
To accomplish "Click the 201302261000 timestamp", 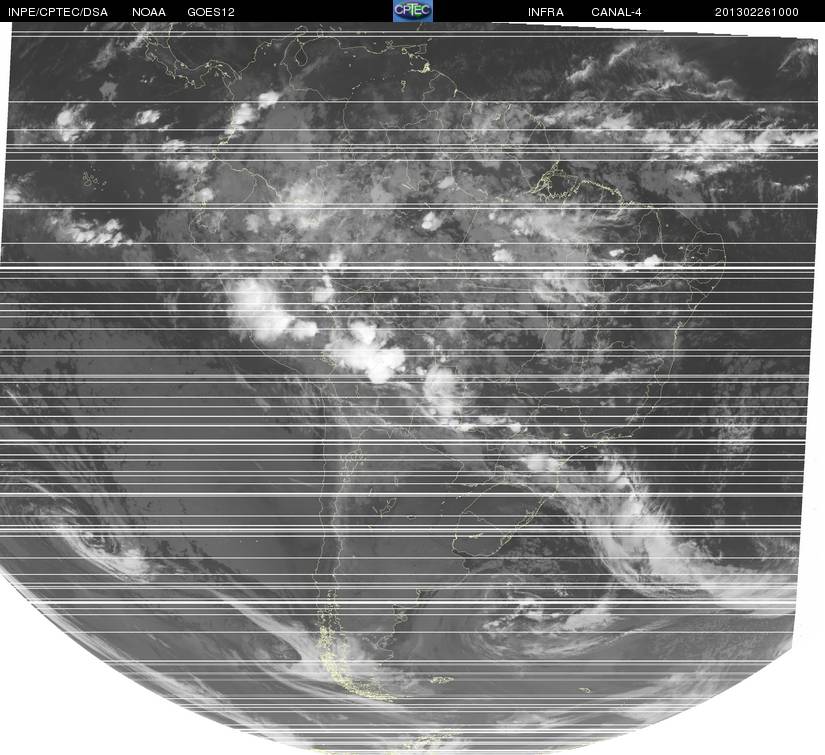I will pyautogui.click(x=757, y=12).
